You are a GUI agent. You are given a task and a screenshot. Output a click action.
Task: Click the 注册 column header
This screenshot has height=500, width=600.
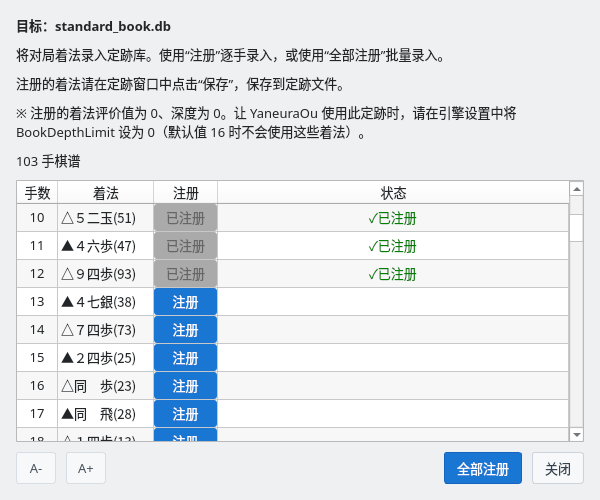(186, 192)
